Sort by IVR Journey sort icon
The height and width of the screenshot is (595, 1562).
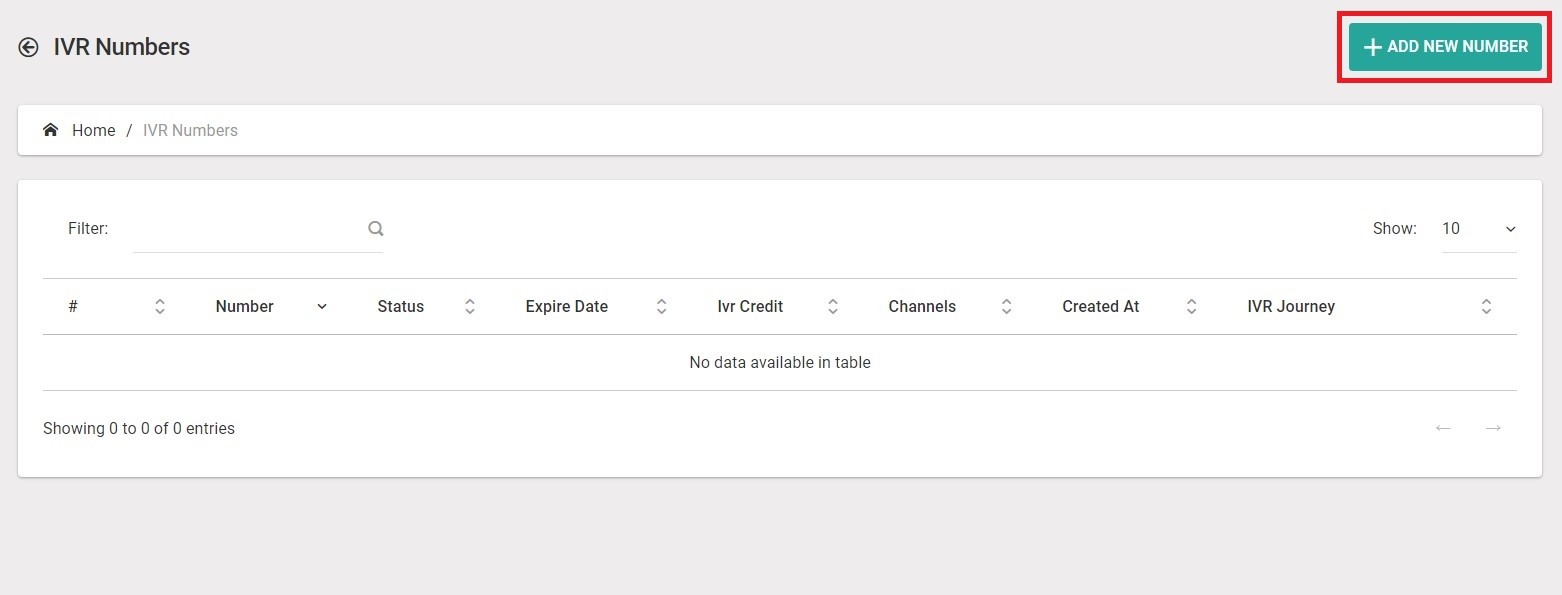click(1486, 307)
